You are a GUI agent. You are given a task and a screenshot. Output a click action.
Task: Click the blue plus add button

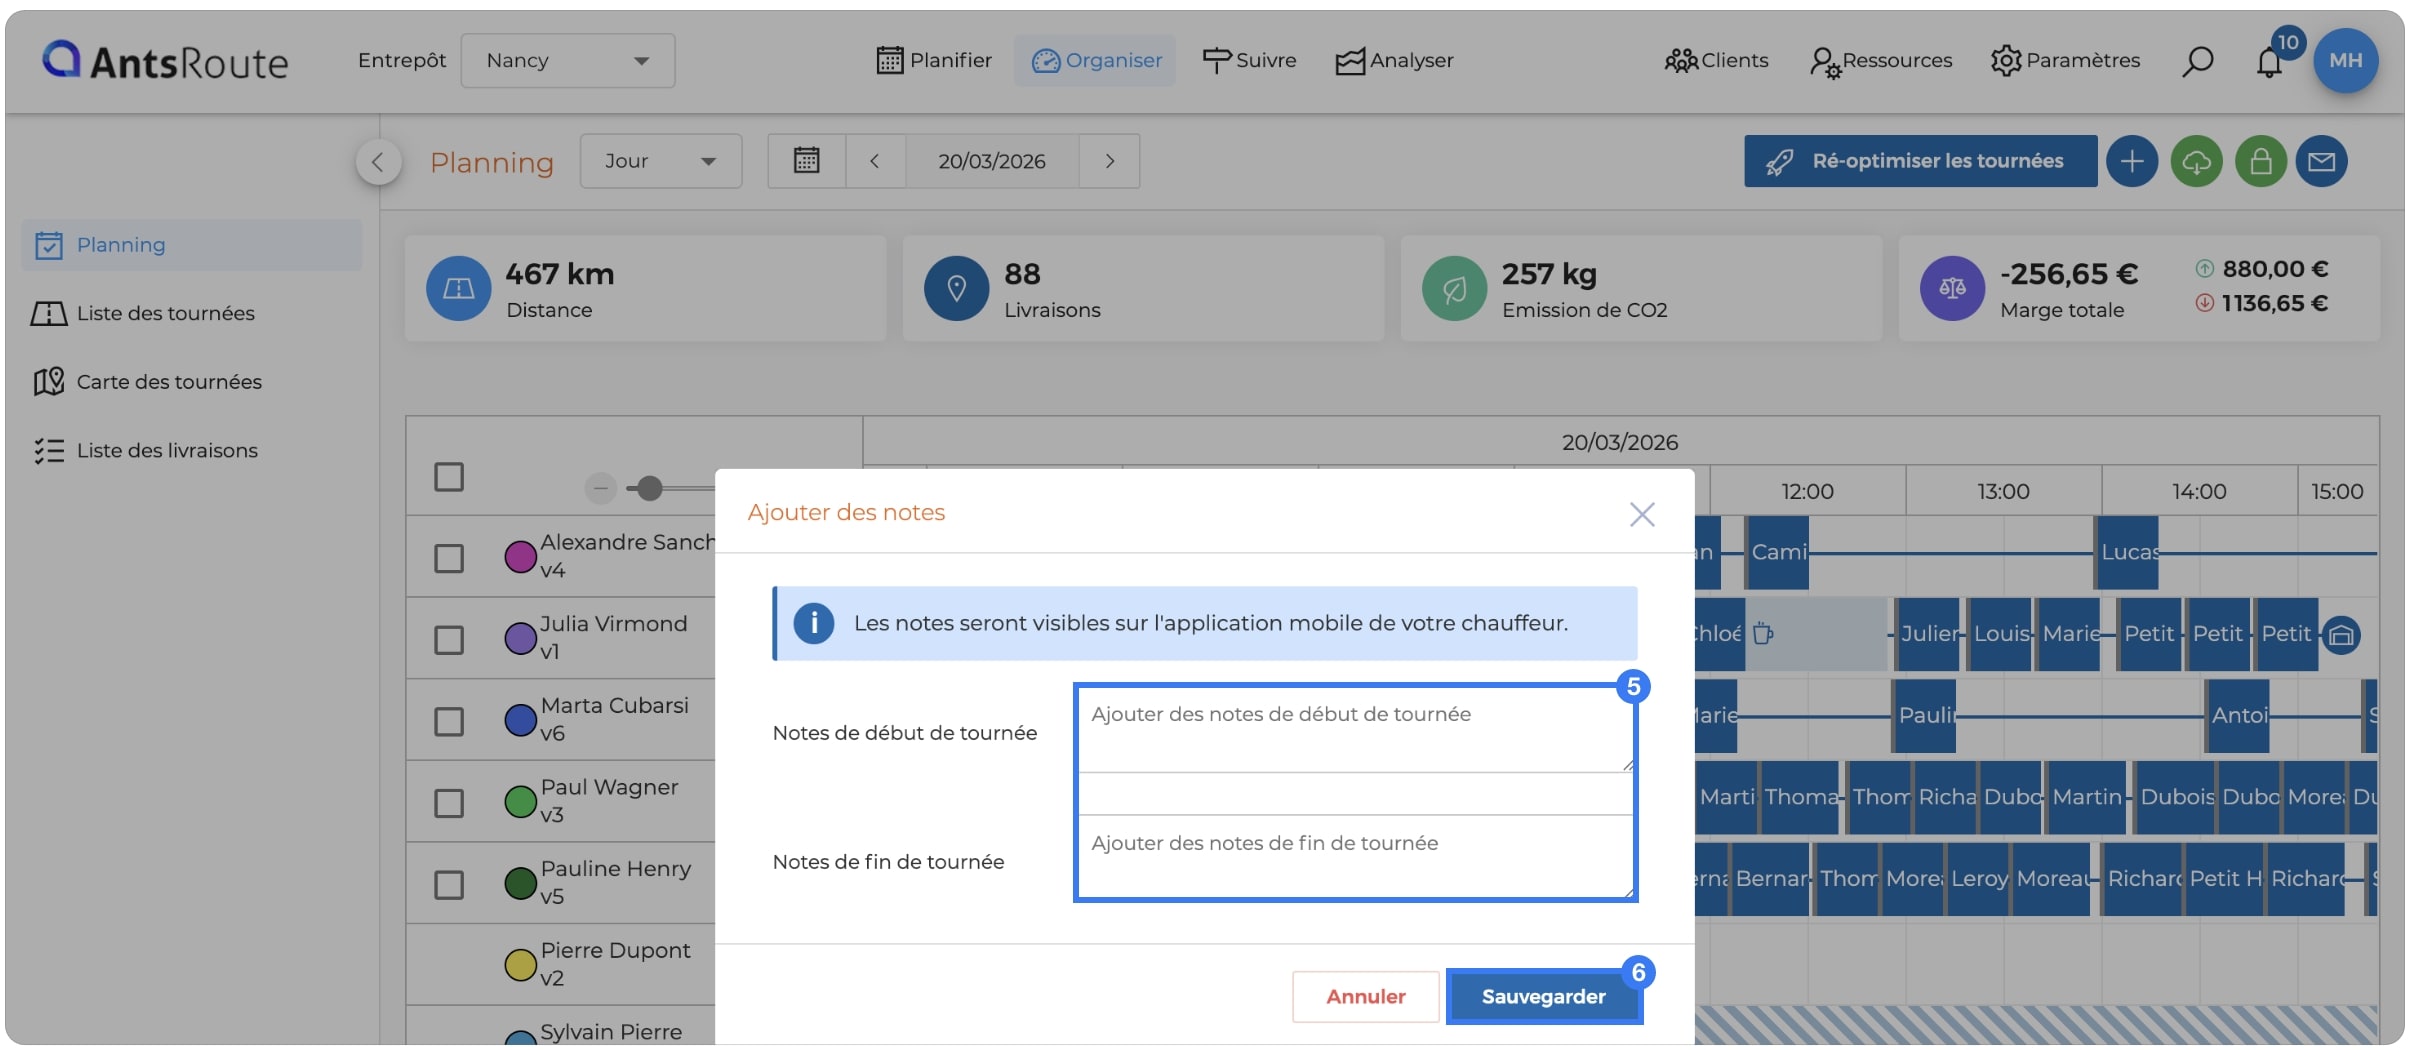[x=2132, y=161]
